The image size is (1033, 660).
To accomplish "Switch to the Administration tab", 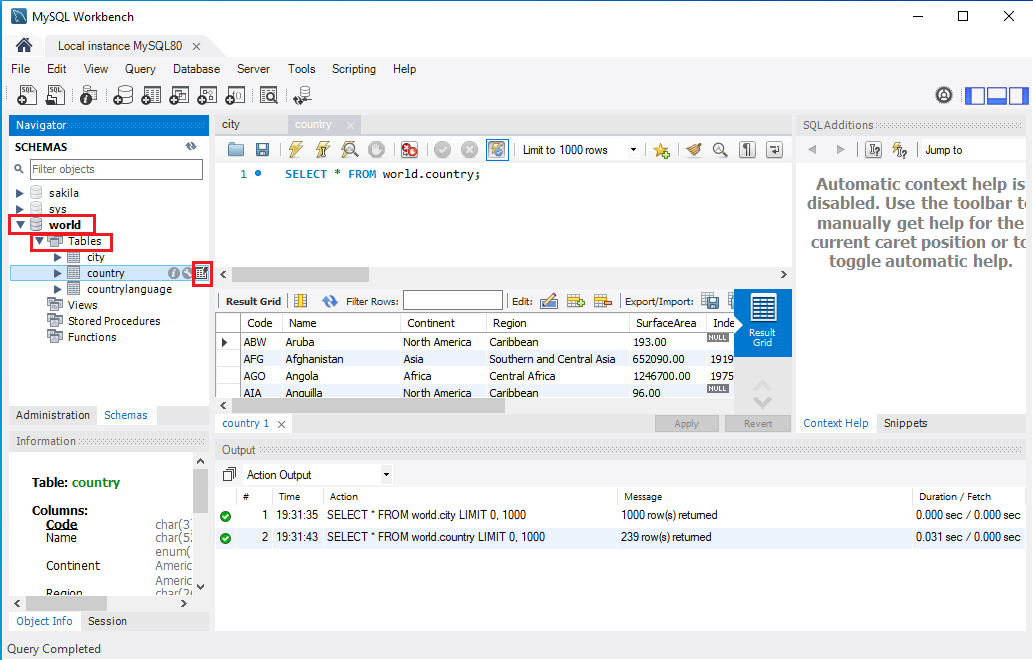I will pos(53,415).
